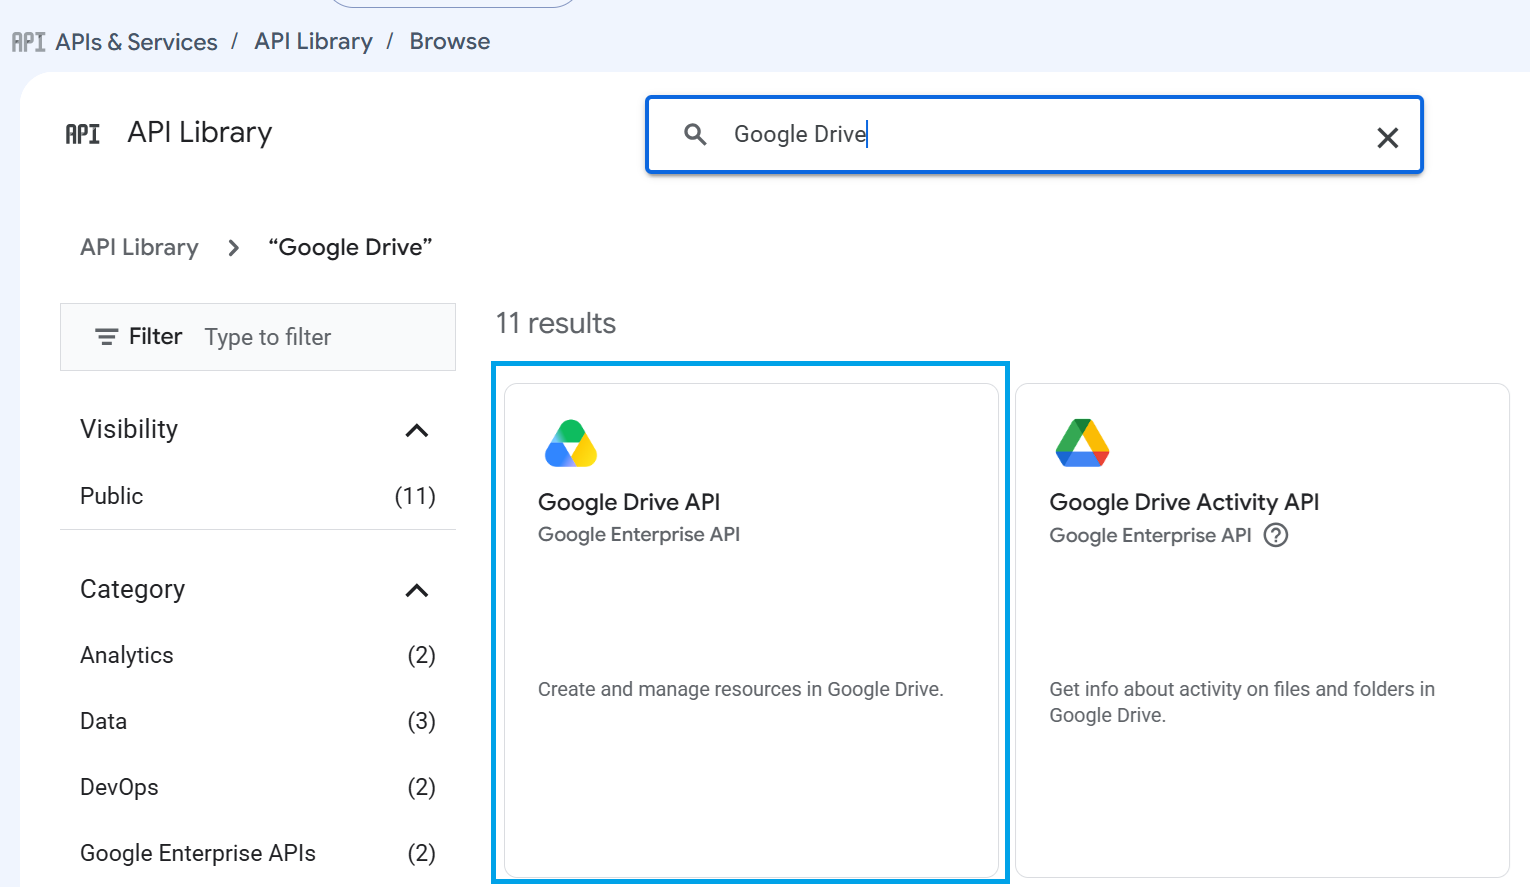
Task: Click the "11 results" text
Action: click(556, 323)
